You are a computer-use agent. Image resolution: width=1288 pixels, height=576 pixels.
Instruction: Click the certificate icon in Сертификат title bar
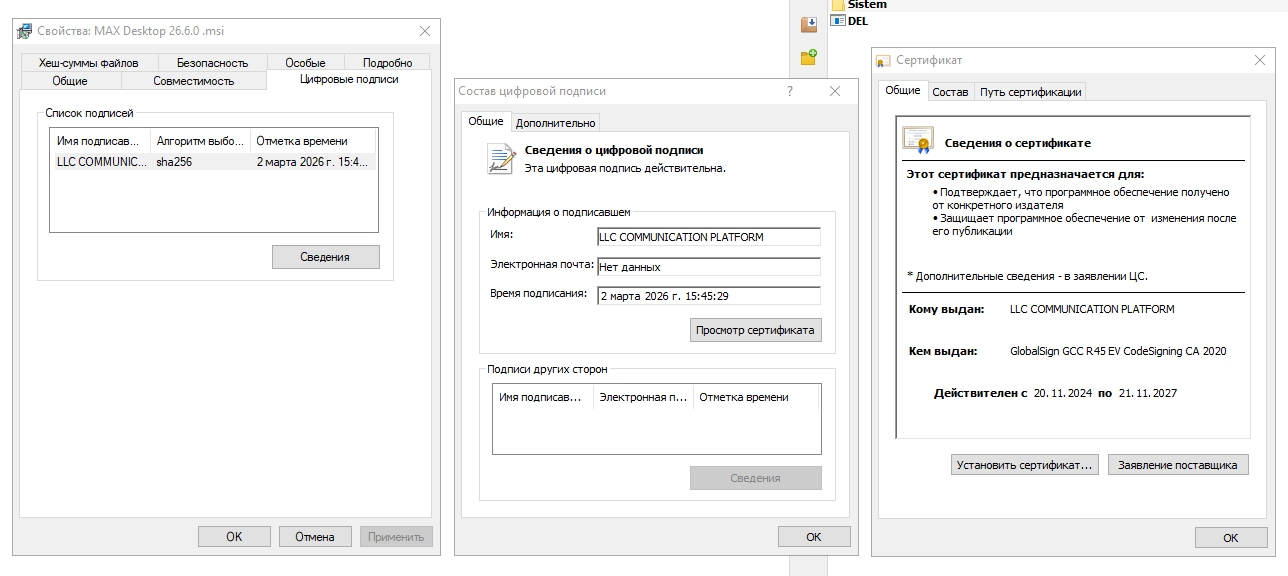[x=884, y=61]
